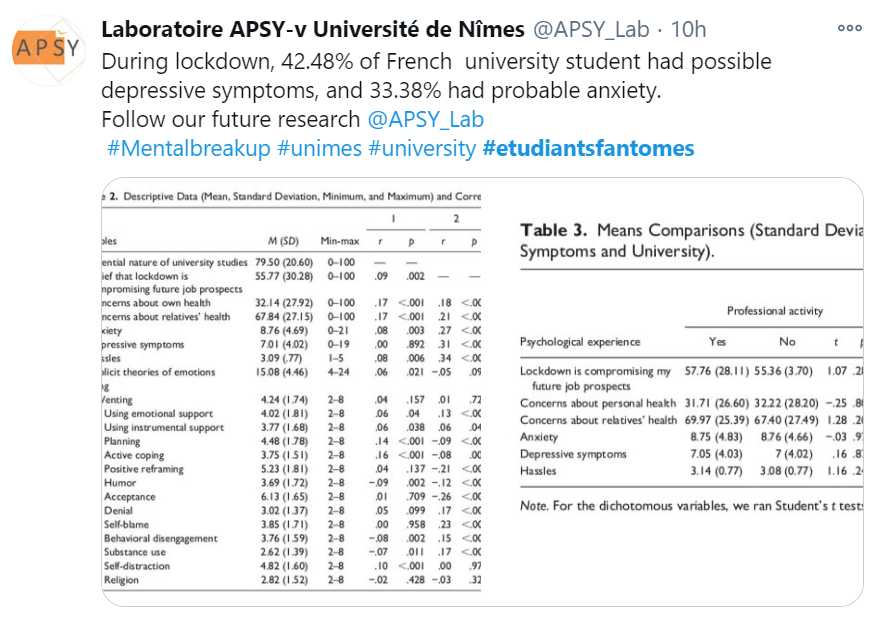
Task: Click the "Follow our future research" text
Action: click(x=231, y=120)
